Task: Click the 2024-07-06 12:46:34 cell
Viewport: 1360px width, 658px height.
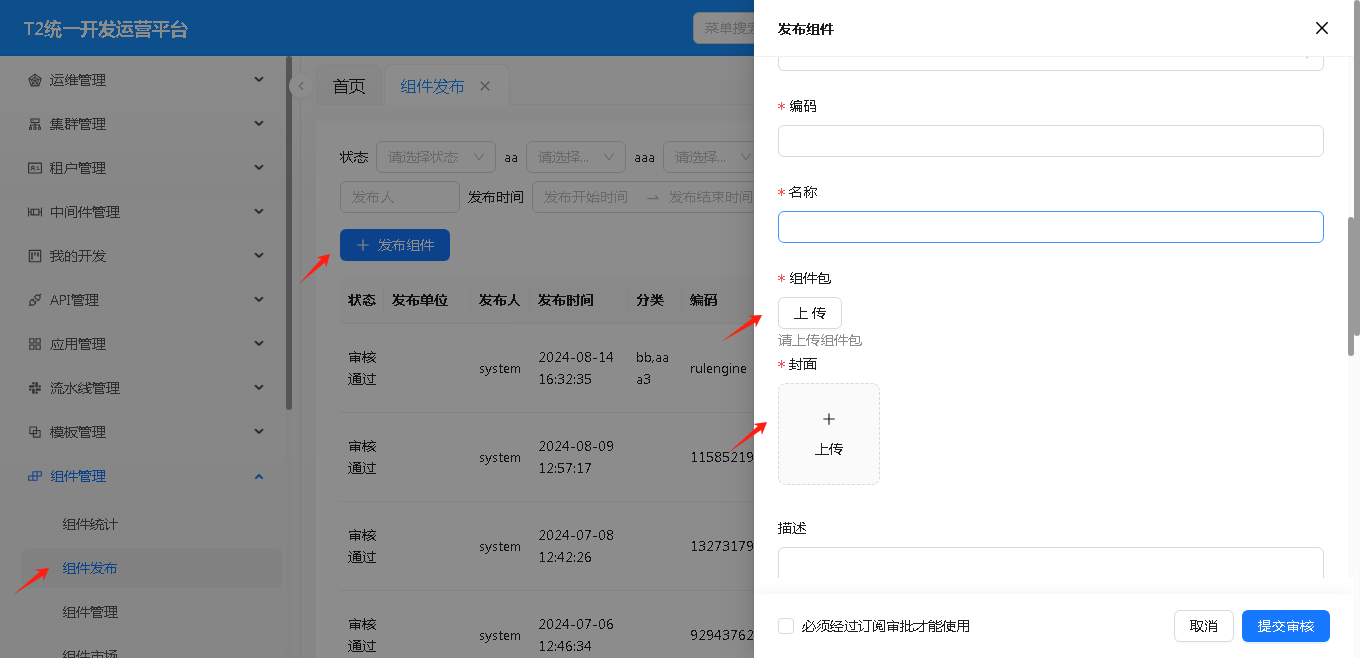Action: pyautogui.click(x=576, y=635)
